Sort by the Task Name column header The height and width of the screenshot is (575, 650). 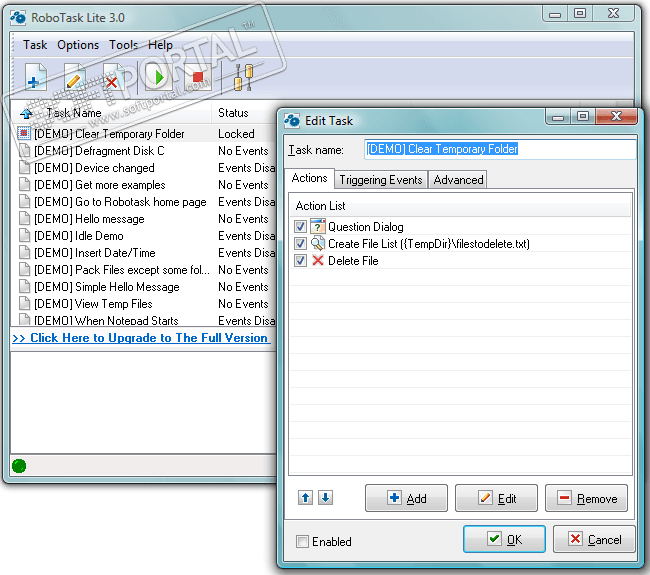(111, 113)
